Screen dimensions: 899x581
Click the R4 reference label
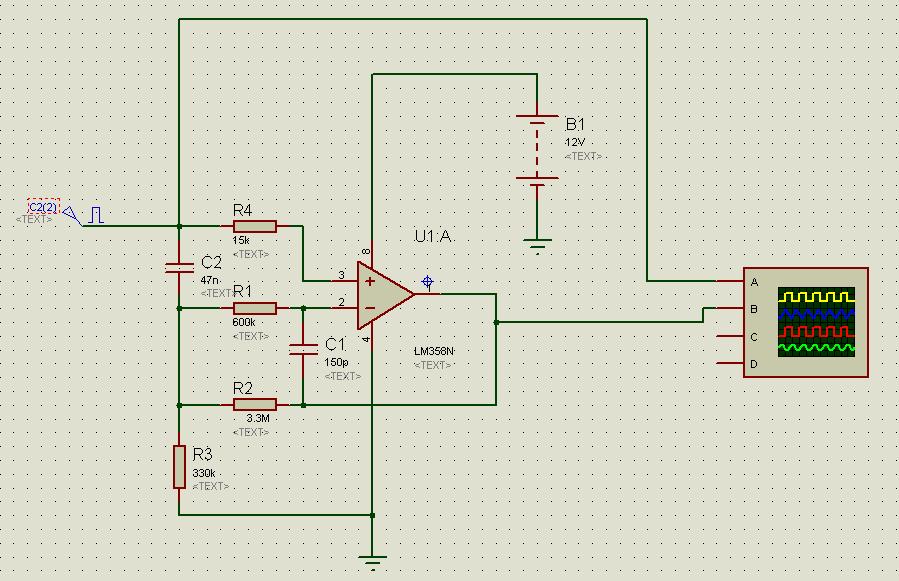(243, 210)
